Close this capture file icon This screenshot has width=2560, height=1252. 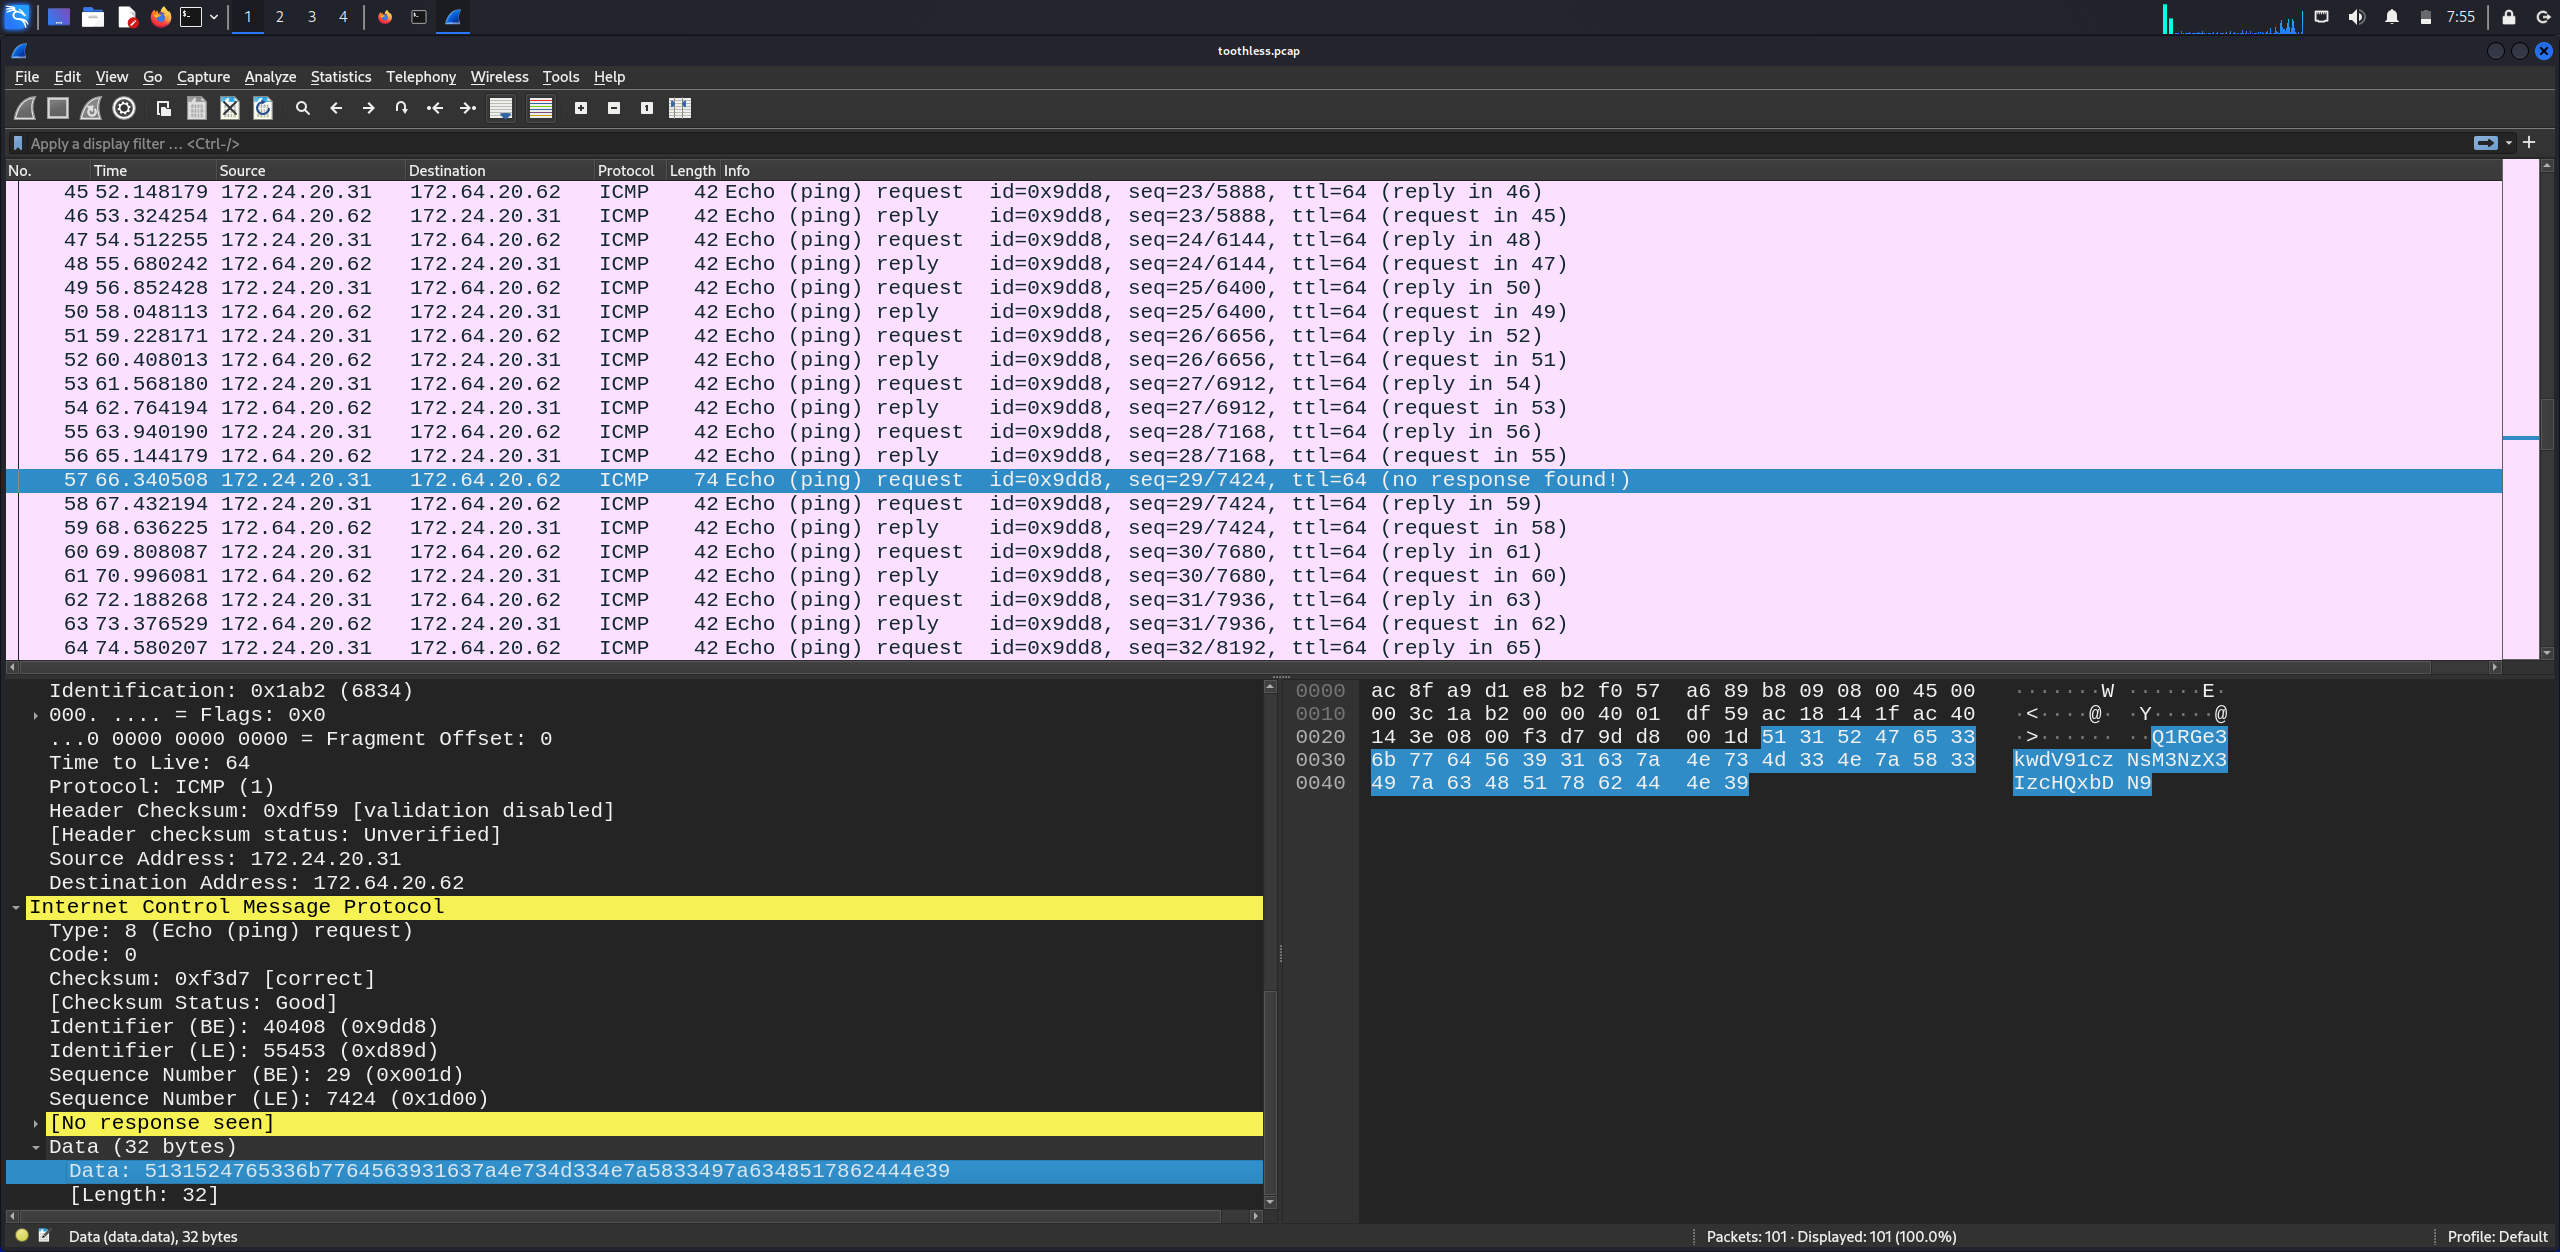point(230,108)
